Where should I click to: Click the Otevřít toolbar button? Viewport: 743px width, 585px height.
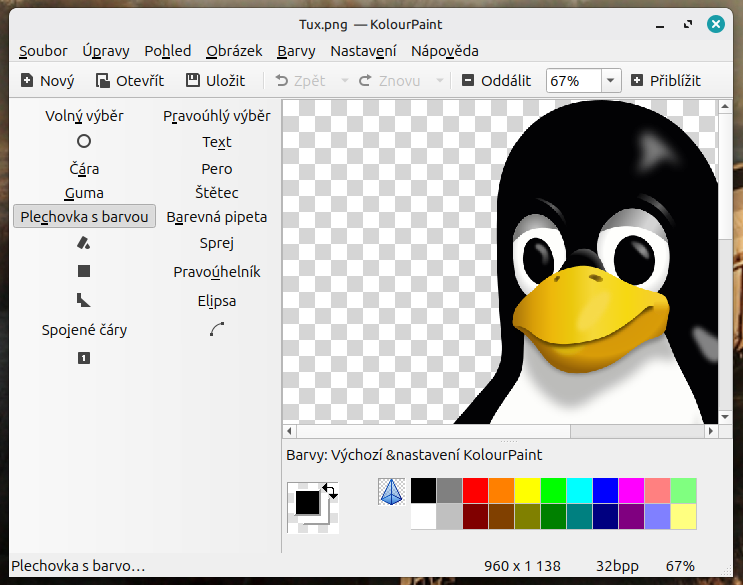pyautogui.click(x=130, y=81)
